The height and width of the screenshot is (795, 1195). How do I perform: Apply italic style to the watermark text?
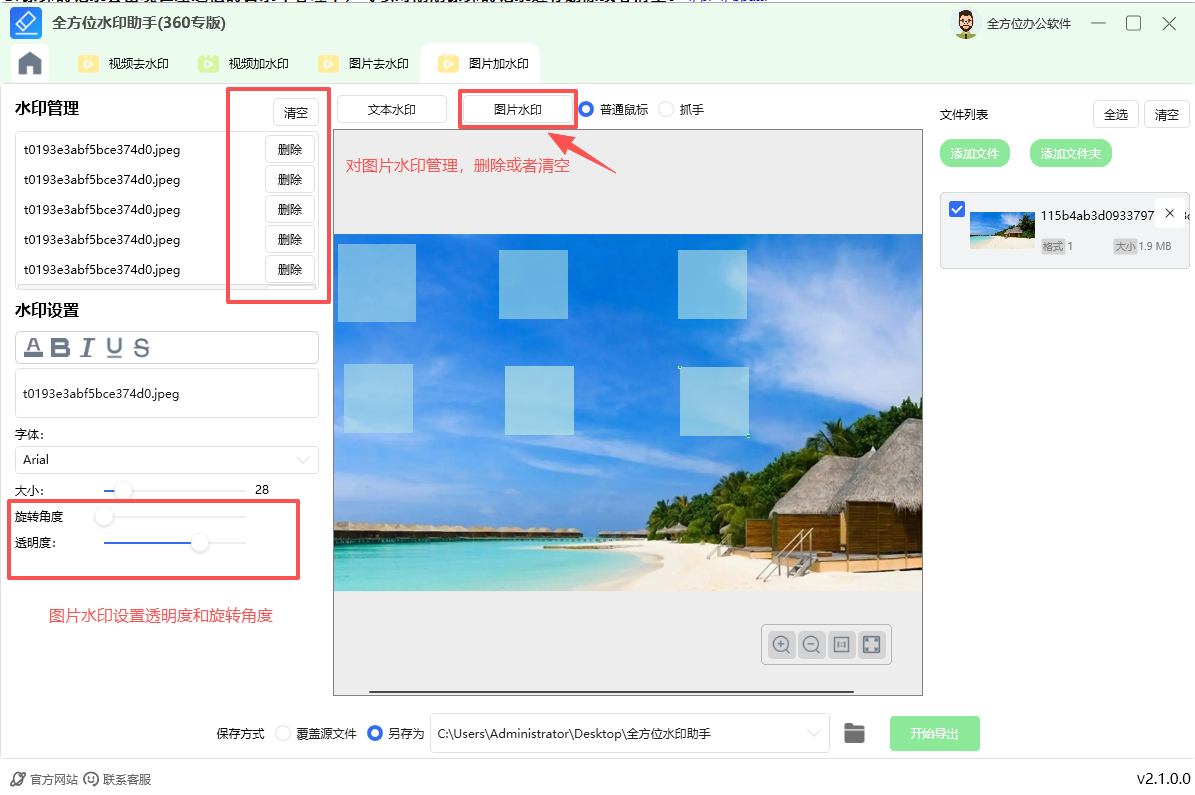click(x=88, y=347)
